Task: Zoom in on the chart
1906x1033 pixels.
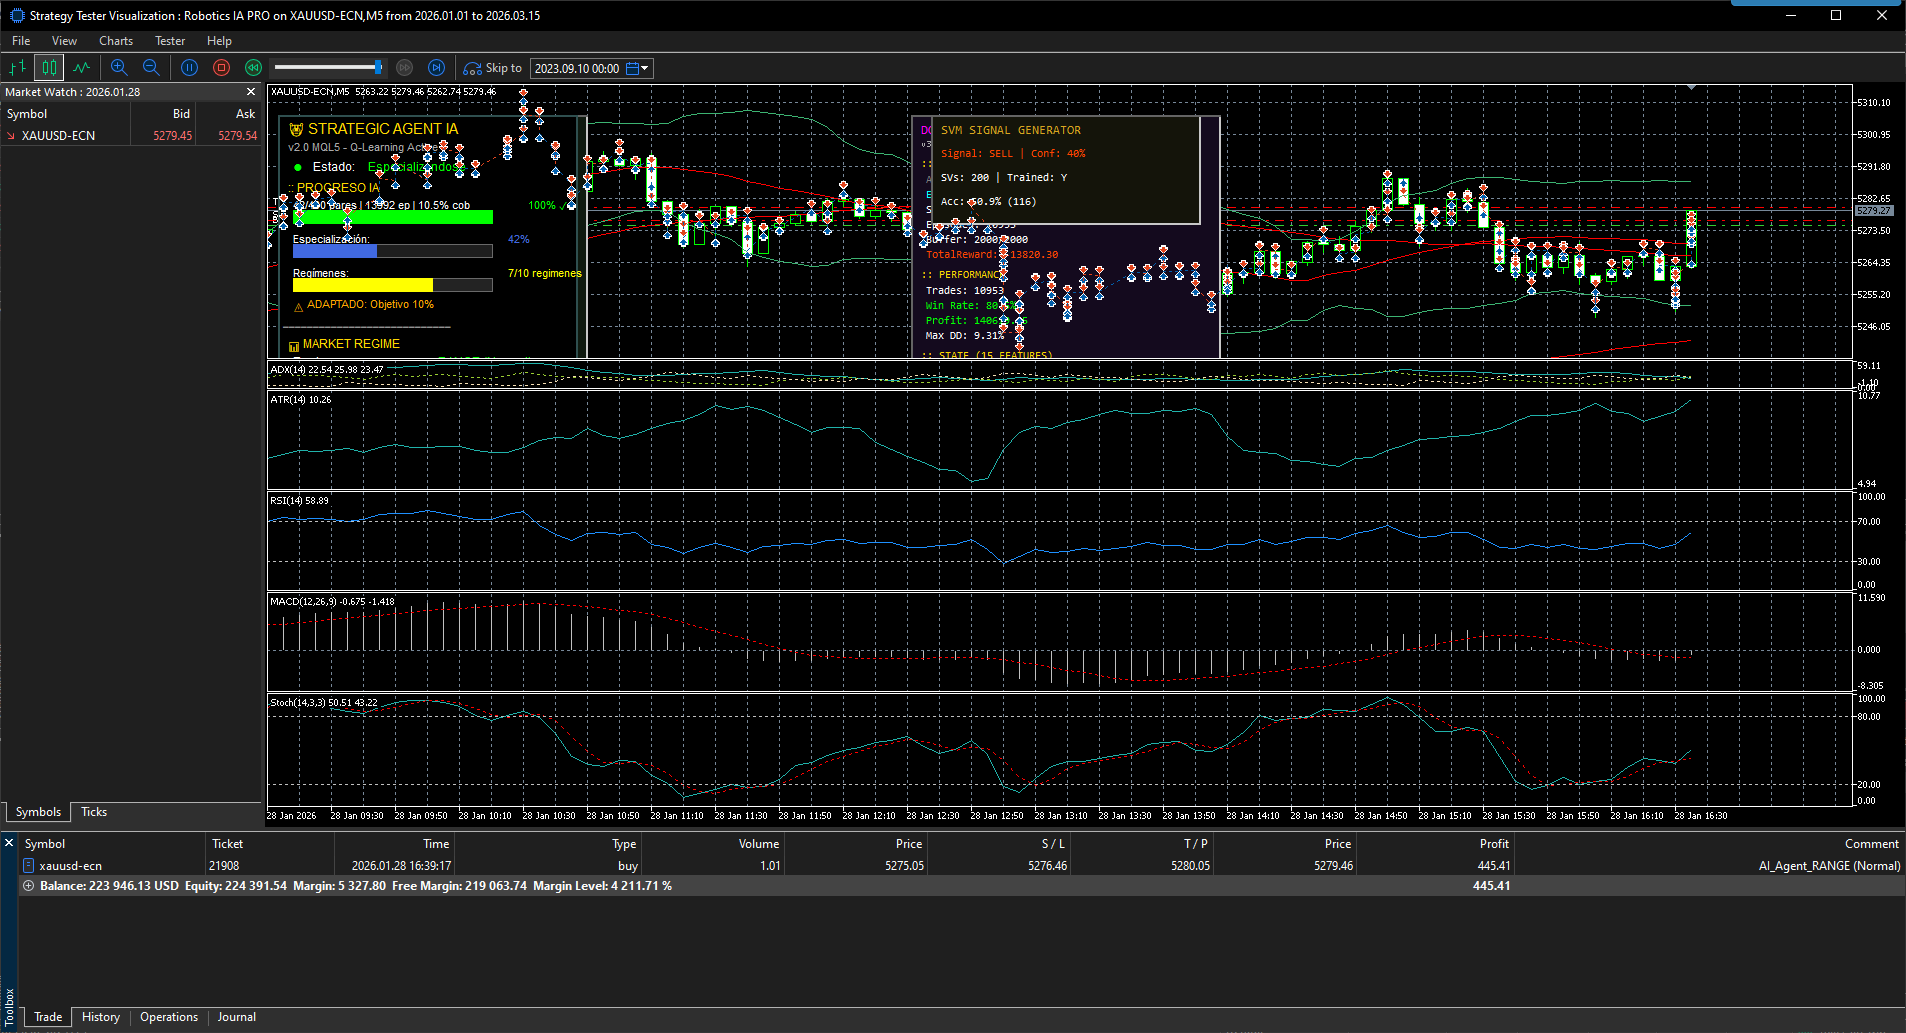Action: coord(119,68)
